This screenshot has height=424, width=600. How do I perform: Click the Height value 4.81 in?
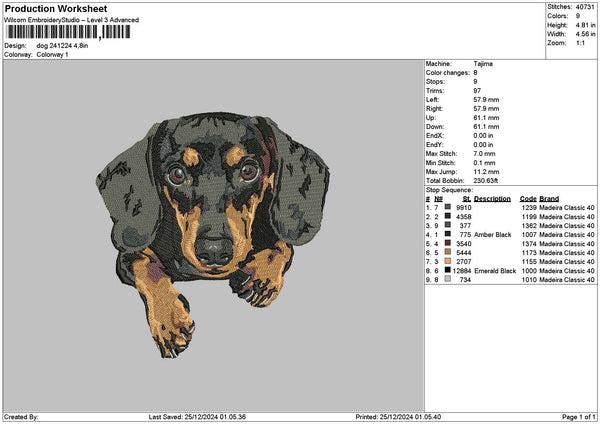[585, 25]
